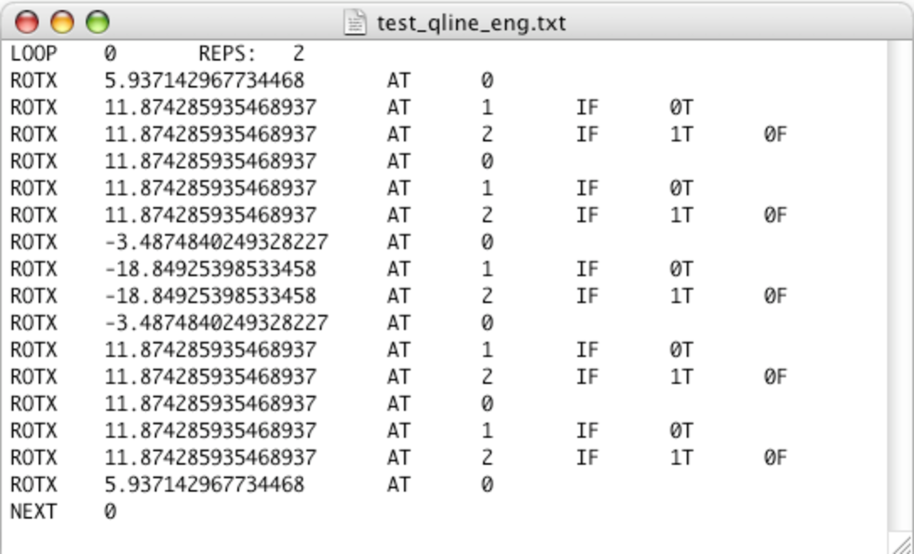Close the test_qline_eng.txt window

[x=27, y=22]
